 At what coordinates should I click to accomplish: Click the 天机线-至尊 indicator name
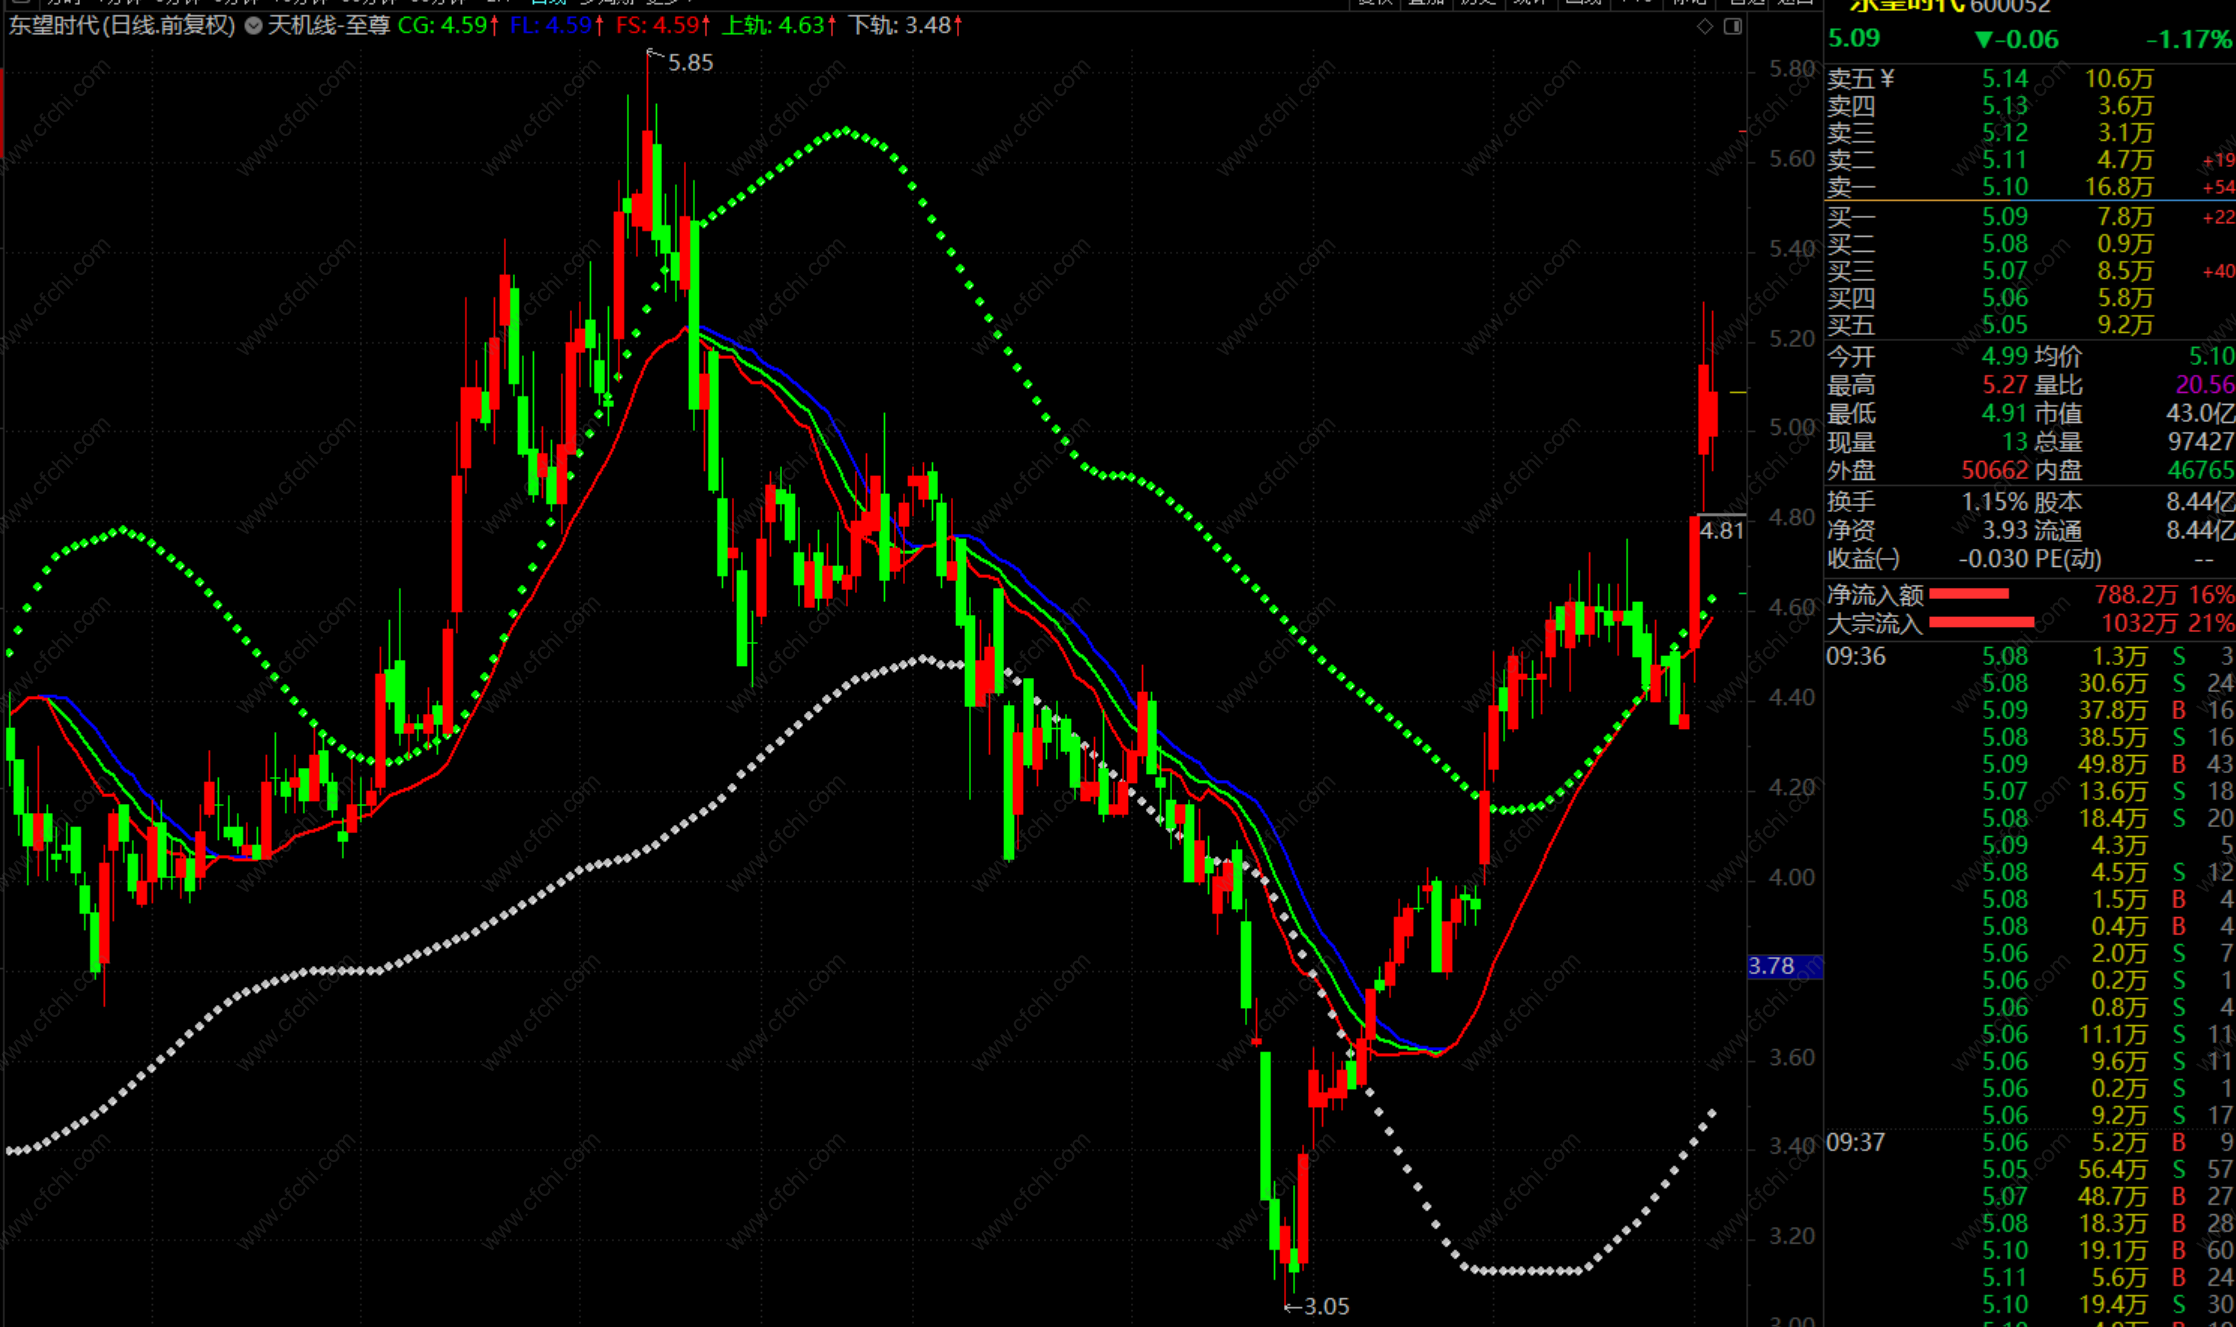(328, 25)
